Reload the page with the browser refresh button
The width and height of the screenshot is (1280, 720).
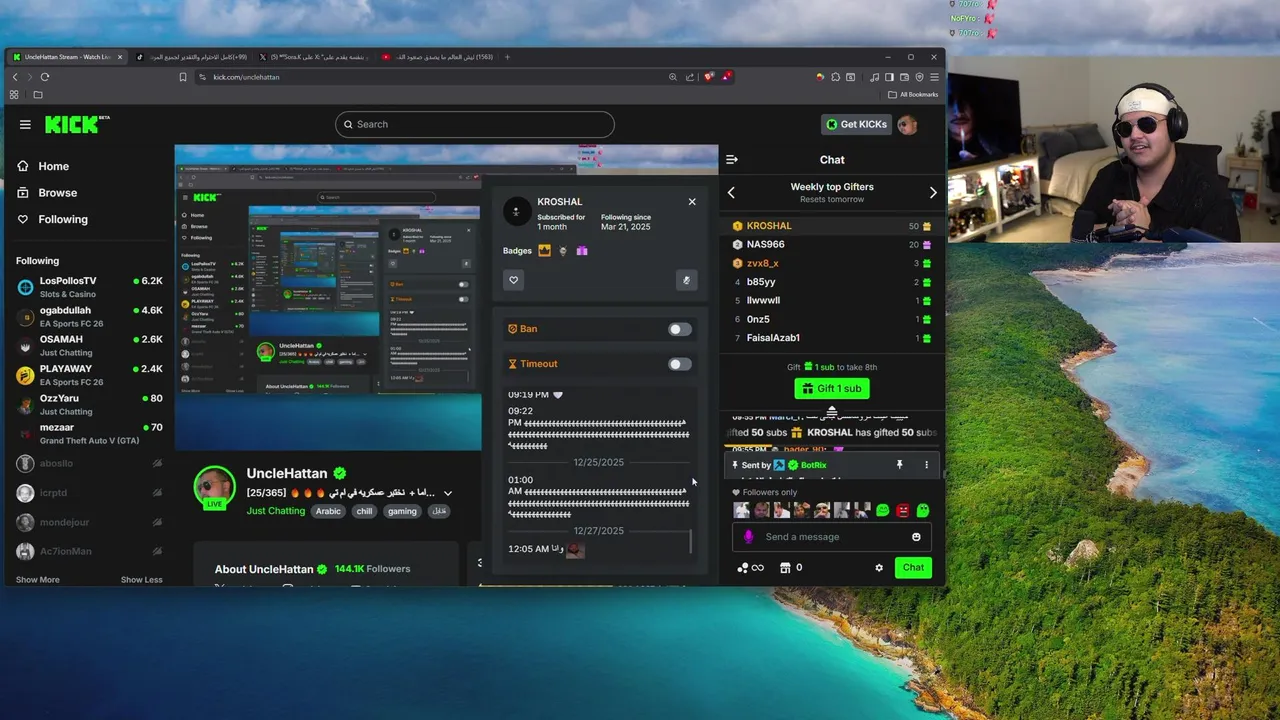pyautogui.click(x=45, y=77)
